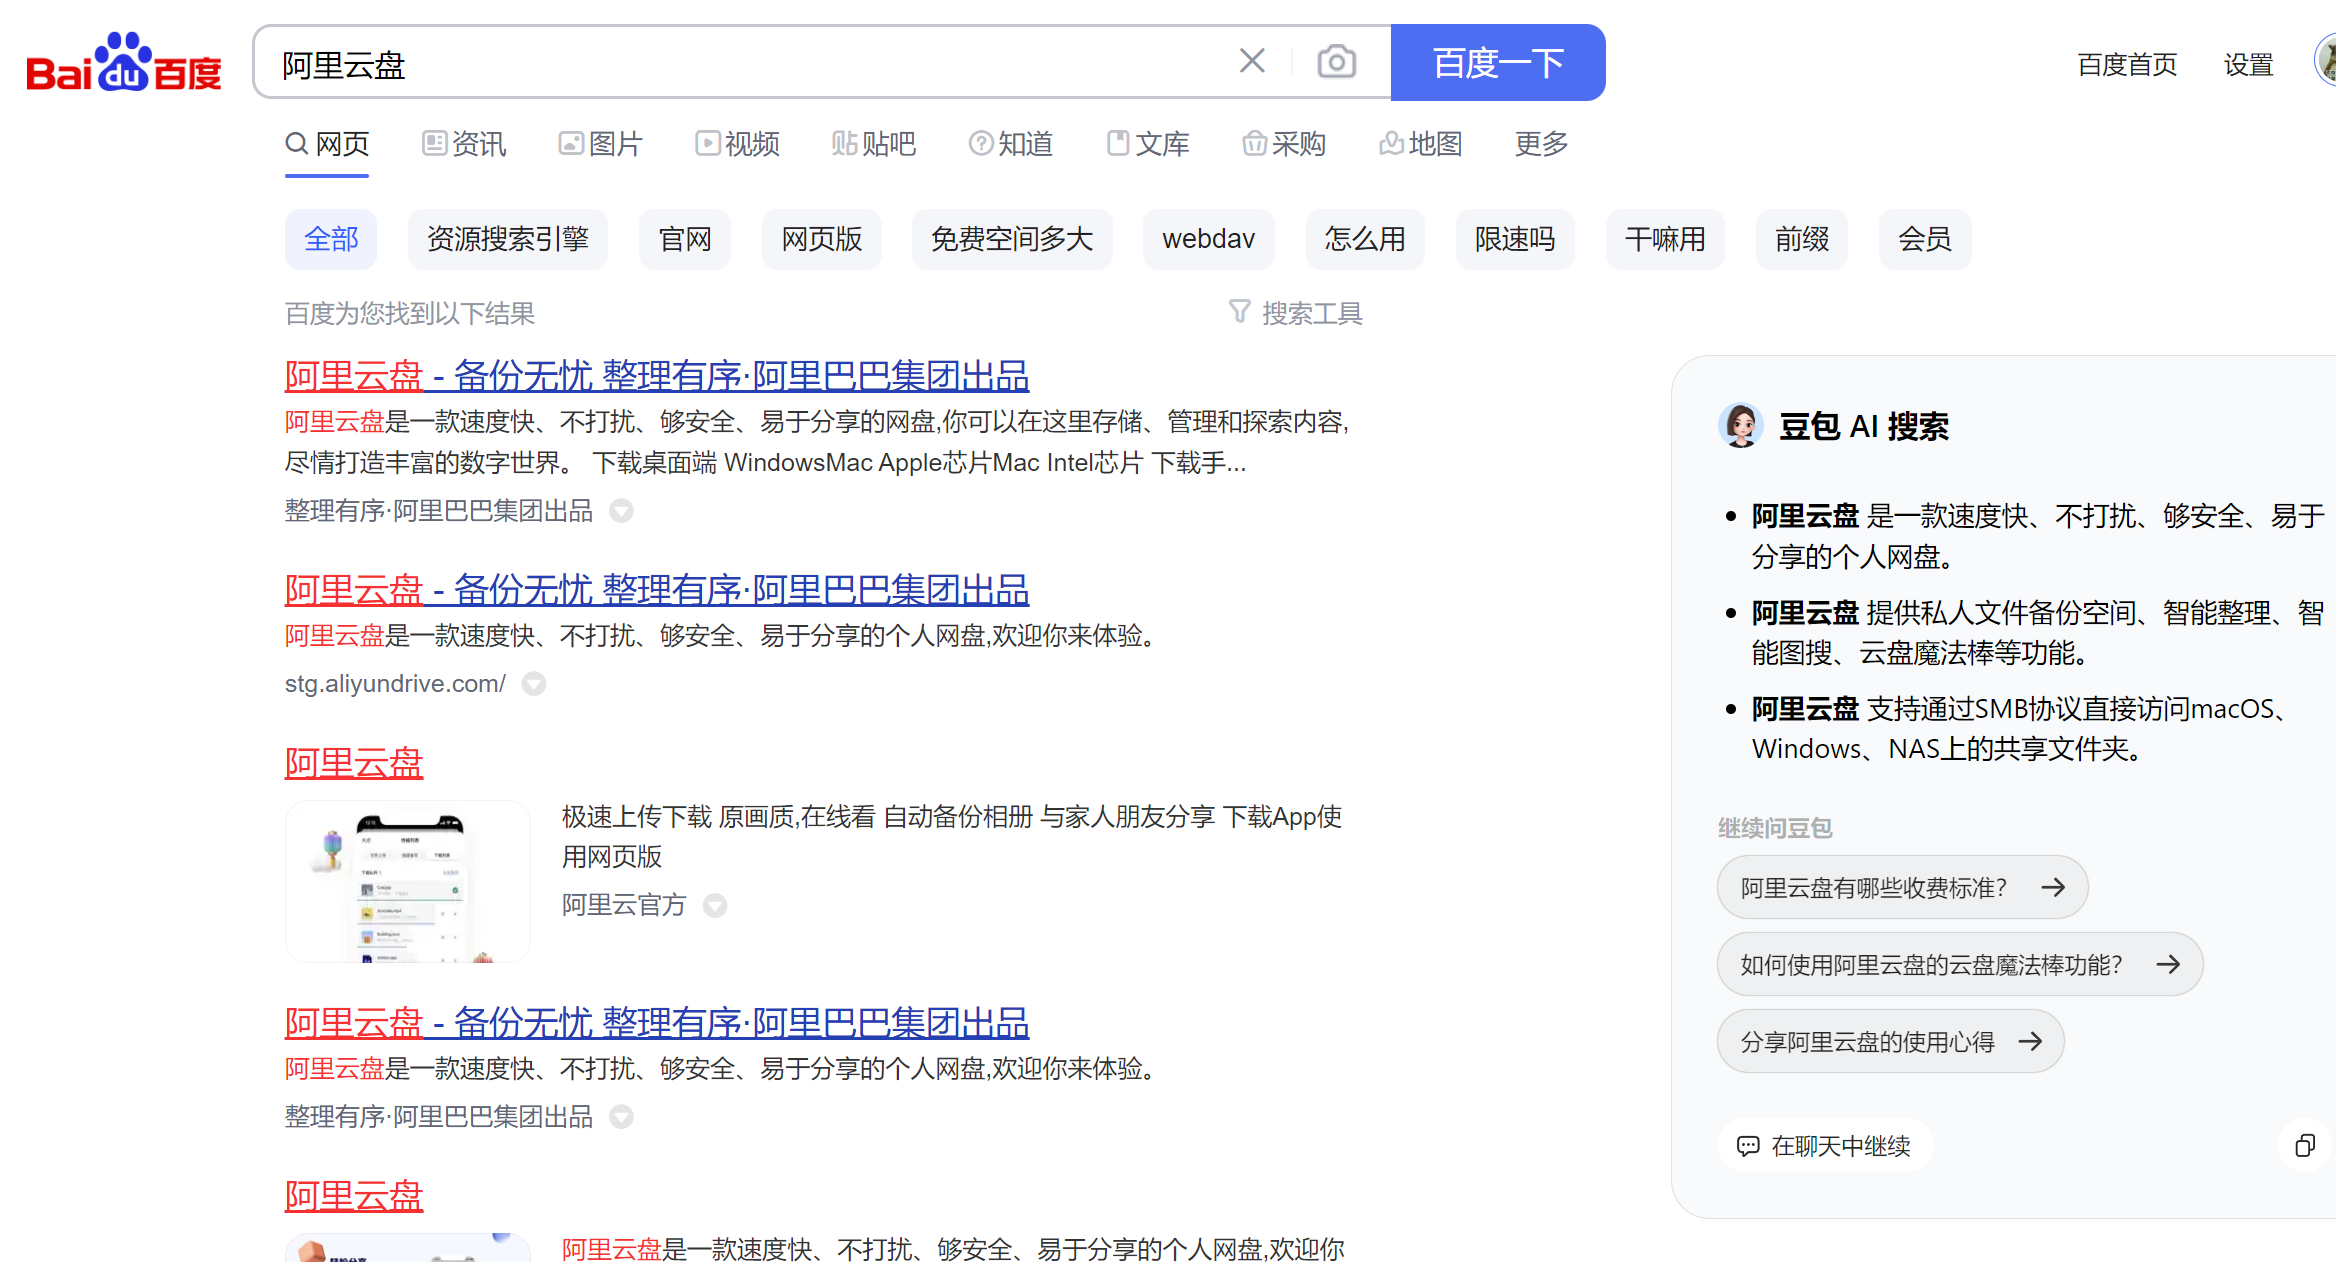Click arrow on 阿里云盘有哪些收费标准 suggestion
This screenshot has height=1262, width=2336.
click(2053, 887)
